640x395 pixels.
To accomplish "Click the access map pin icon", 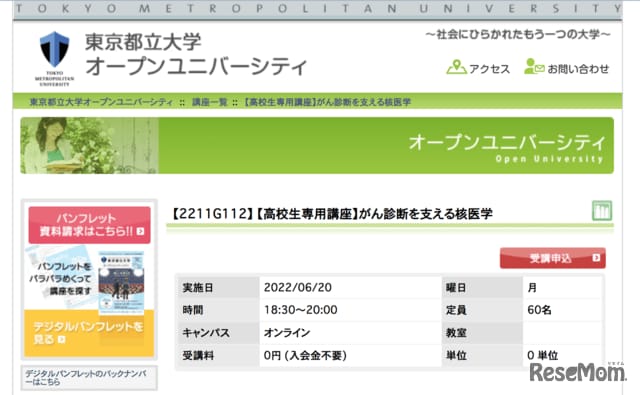I will (x=456, y=67).
